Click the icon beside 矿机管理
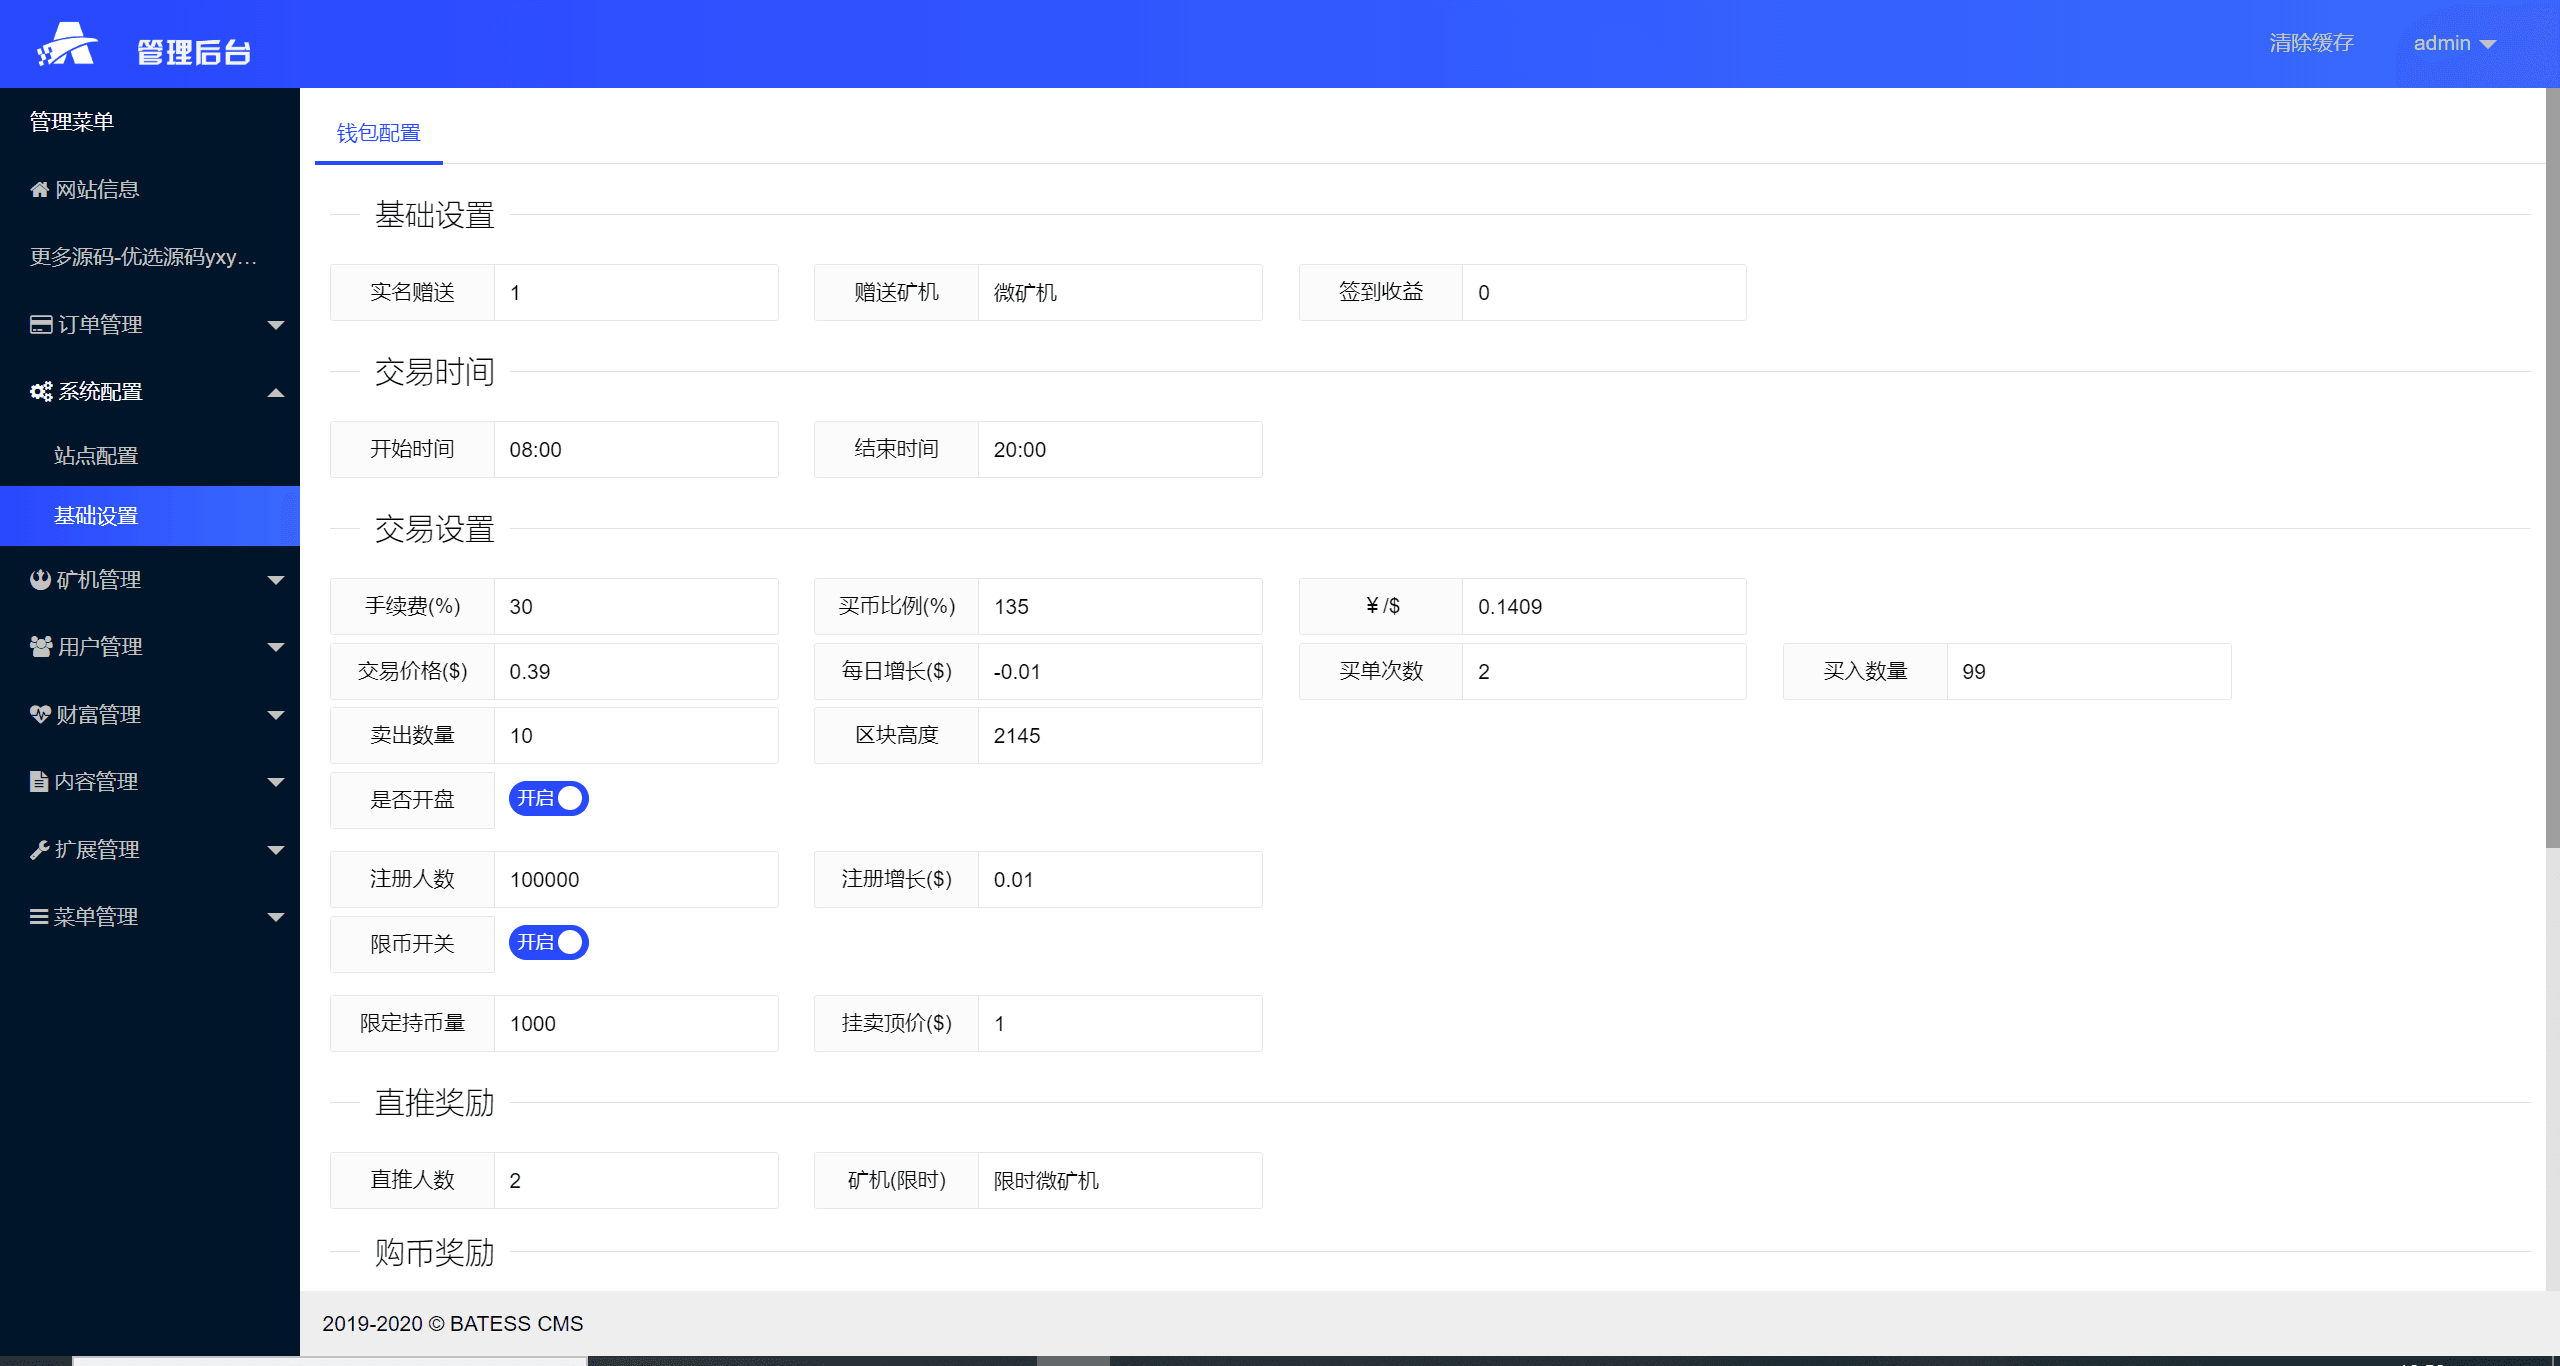This screenshot has width=2560, height=1366. [40, 580]
